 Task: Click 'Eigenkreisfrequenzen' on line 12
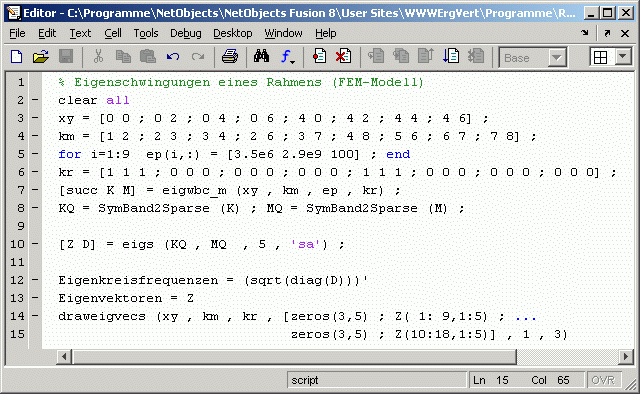coord(138,280)
